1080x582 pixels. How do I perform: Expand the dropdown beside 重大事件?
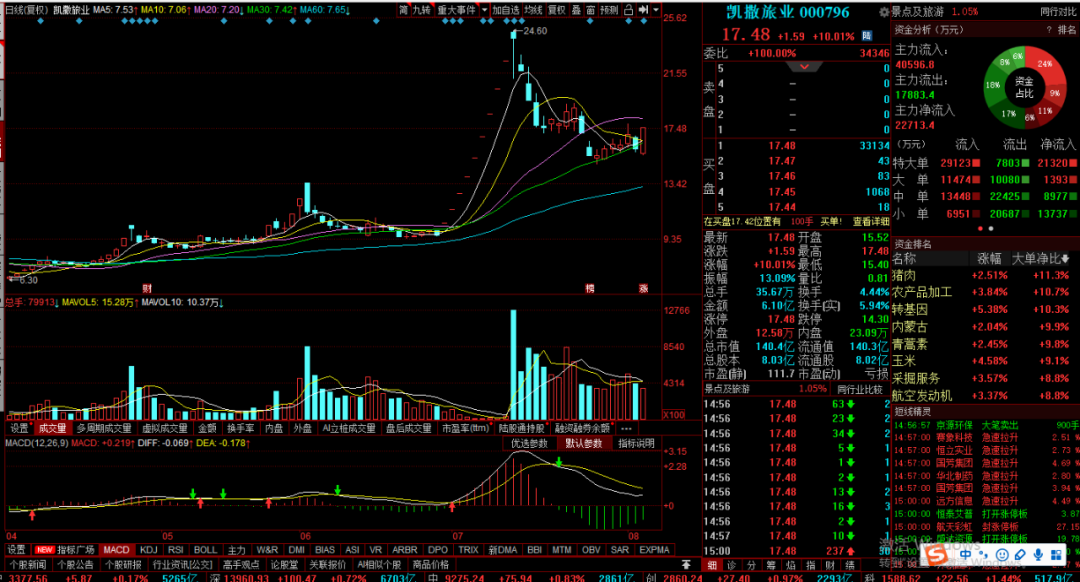[x=485, y=10]
